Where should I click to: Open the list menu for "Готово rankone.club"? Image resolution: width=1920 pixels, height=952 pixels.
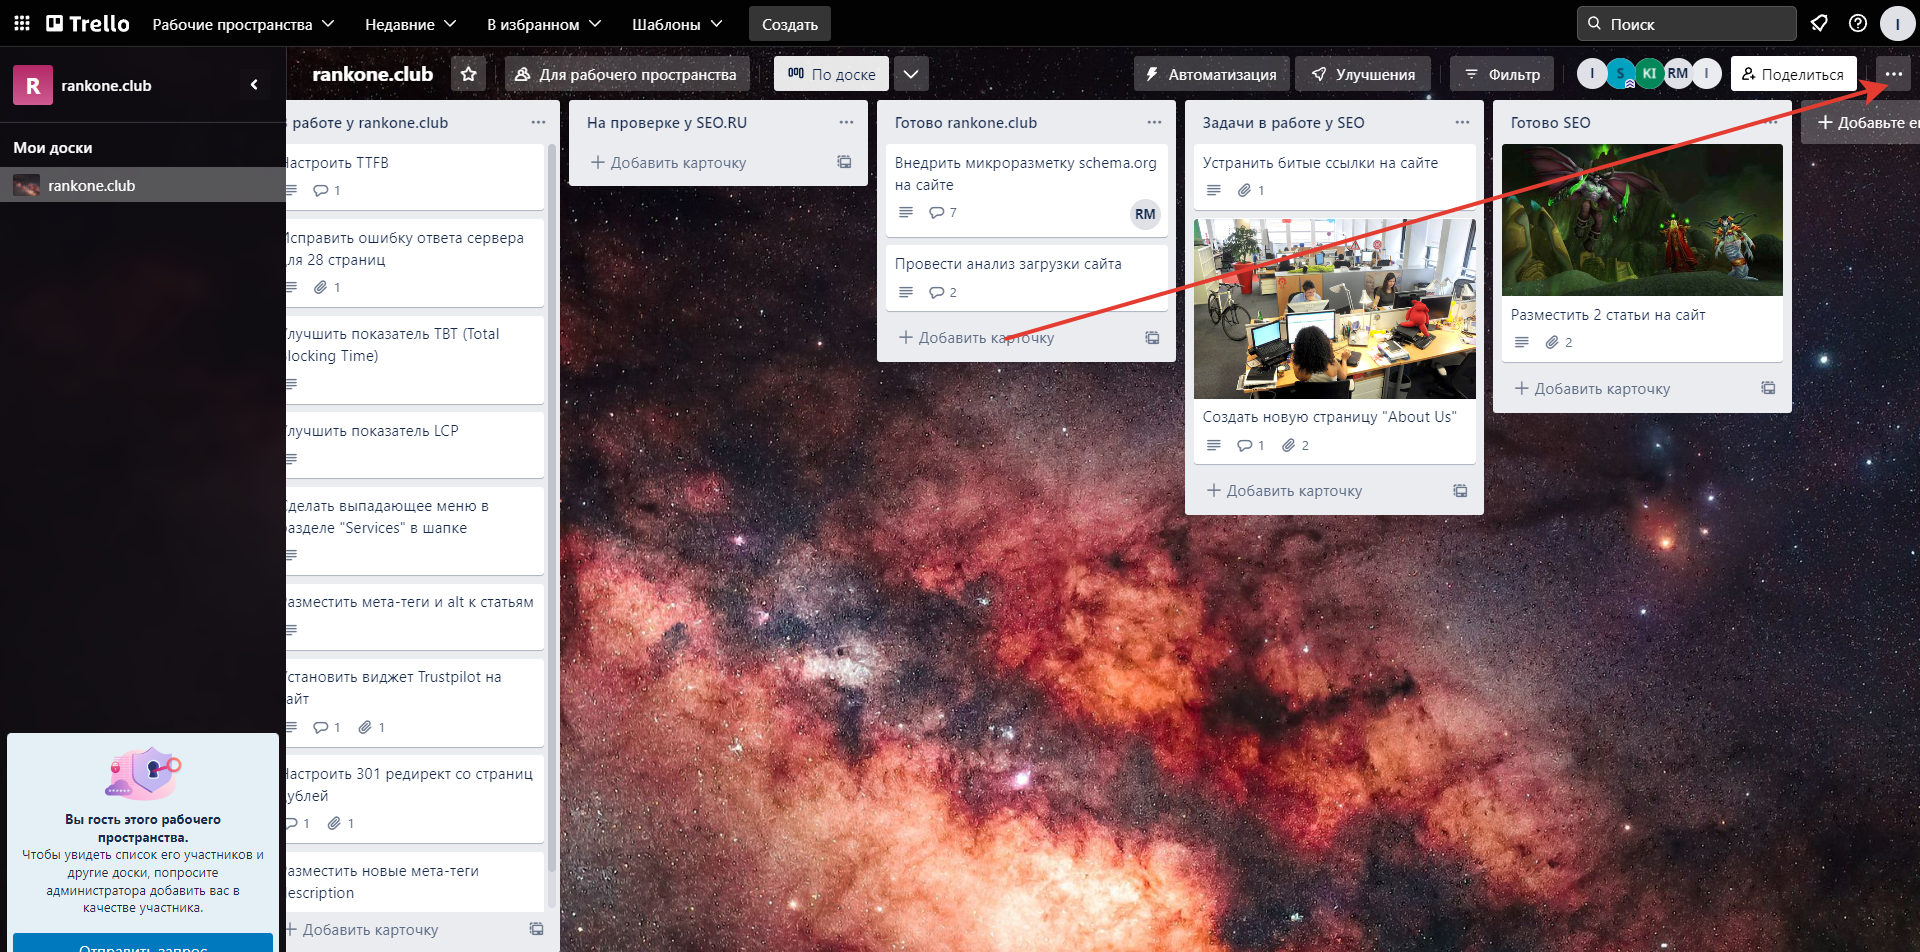[x=1153, y=122]
